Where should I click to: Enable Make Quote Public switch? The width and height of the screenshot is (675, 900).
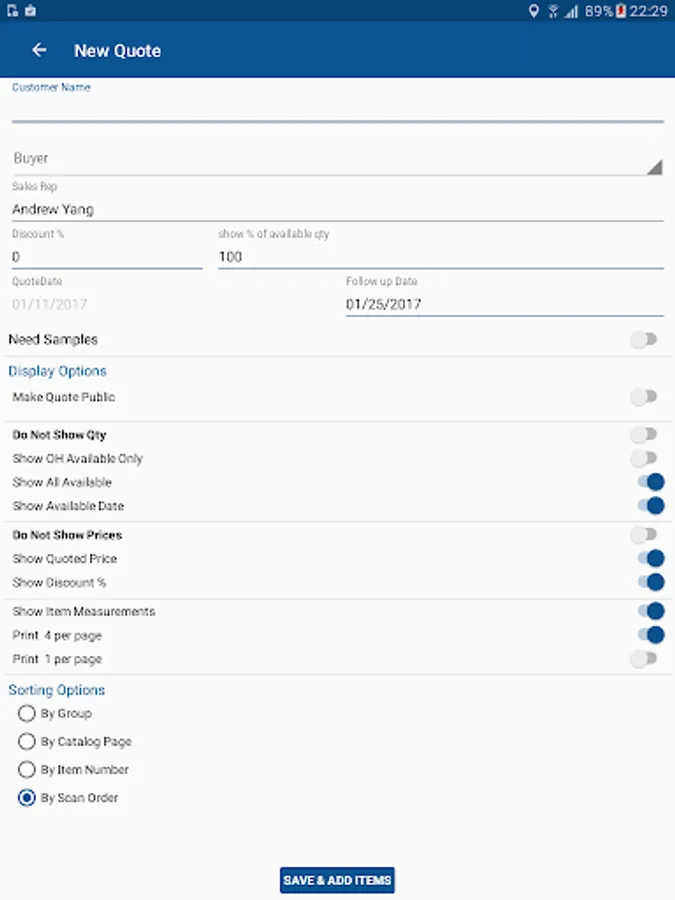pos(644,397)
